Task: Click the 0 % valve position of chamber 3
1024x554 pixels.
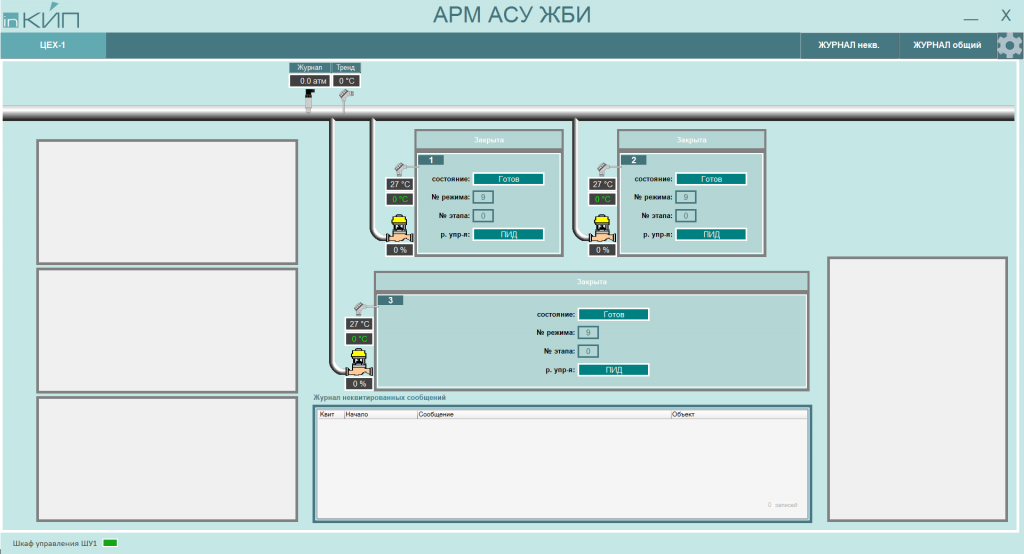Action: click(359, 384)
